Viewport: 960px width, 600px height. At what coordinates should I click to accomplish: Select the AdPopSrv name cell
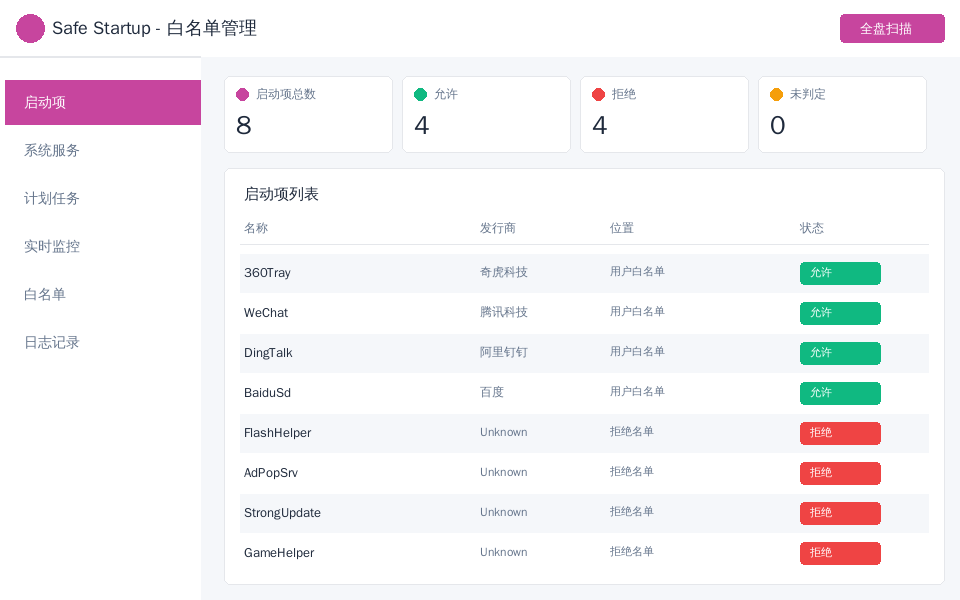tap(271, 473)
